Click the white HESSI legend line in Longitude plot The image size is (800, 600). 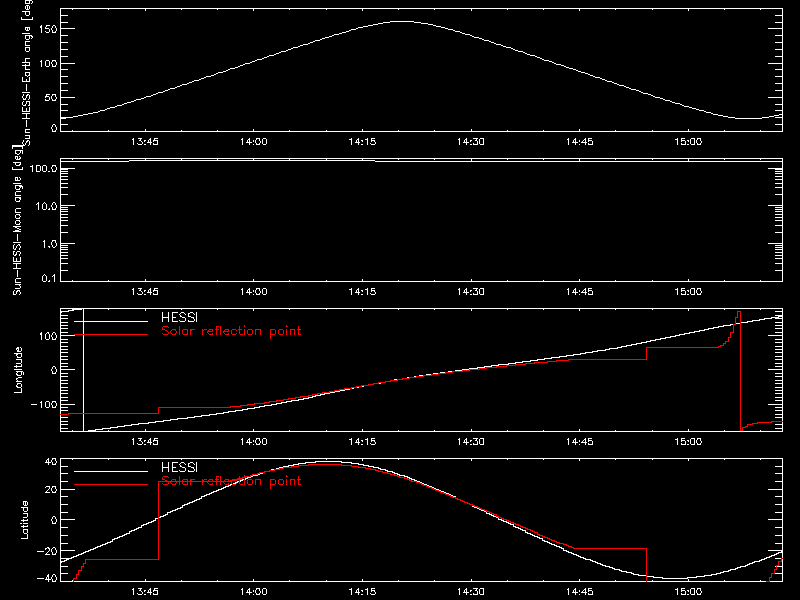tap(111, 321)
